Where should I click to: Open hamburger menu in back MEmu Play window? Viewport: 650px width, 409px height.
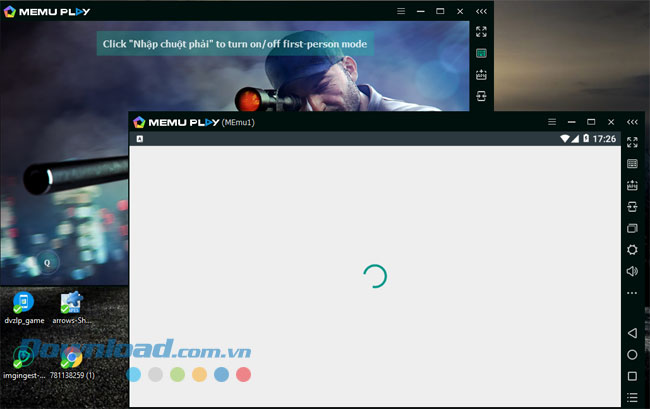tap(401, 11)
